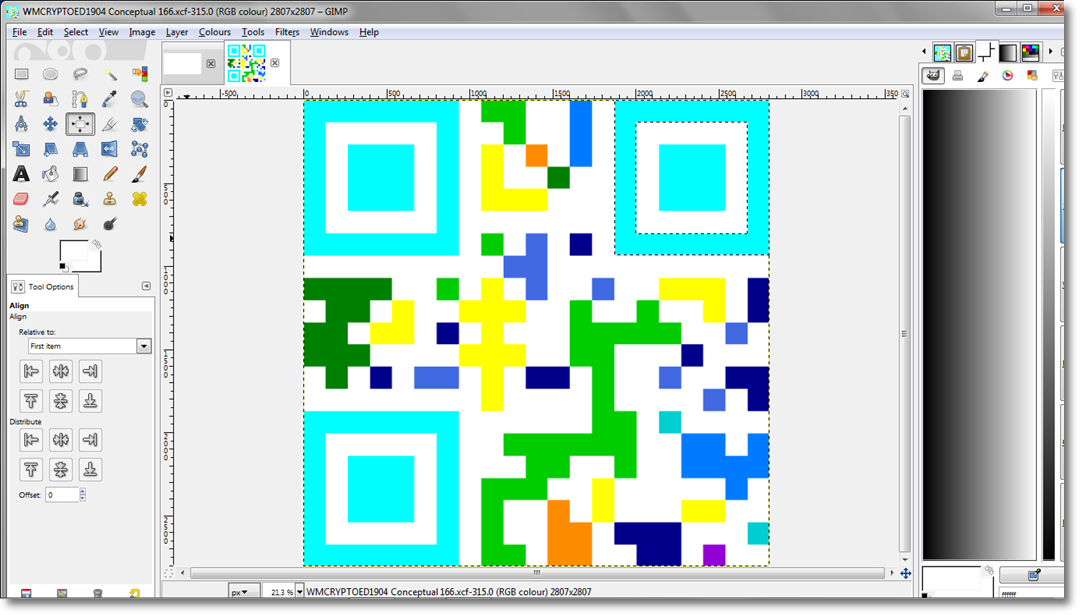Open the File menu
This screenshot has height=615, width=1080.
[19, 32]
